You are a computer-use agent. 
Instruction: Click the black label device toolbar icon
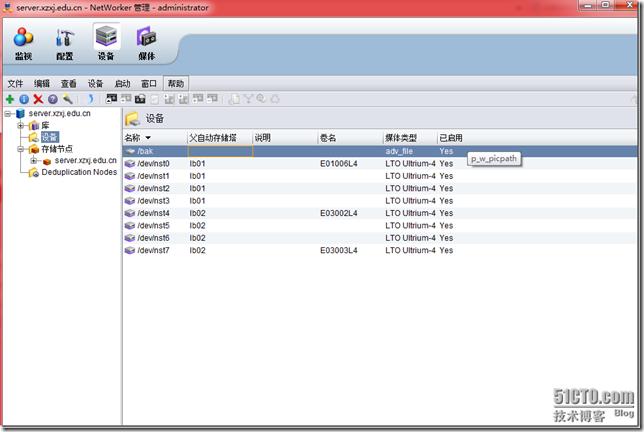tap(140, 99)
